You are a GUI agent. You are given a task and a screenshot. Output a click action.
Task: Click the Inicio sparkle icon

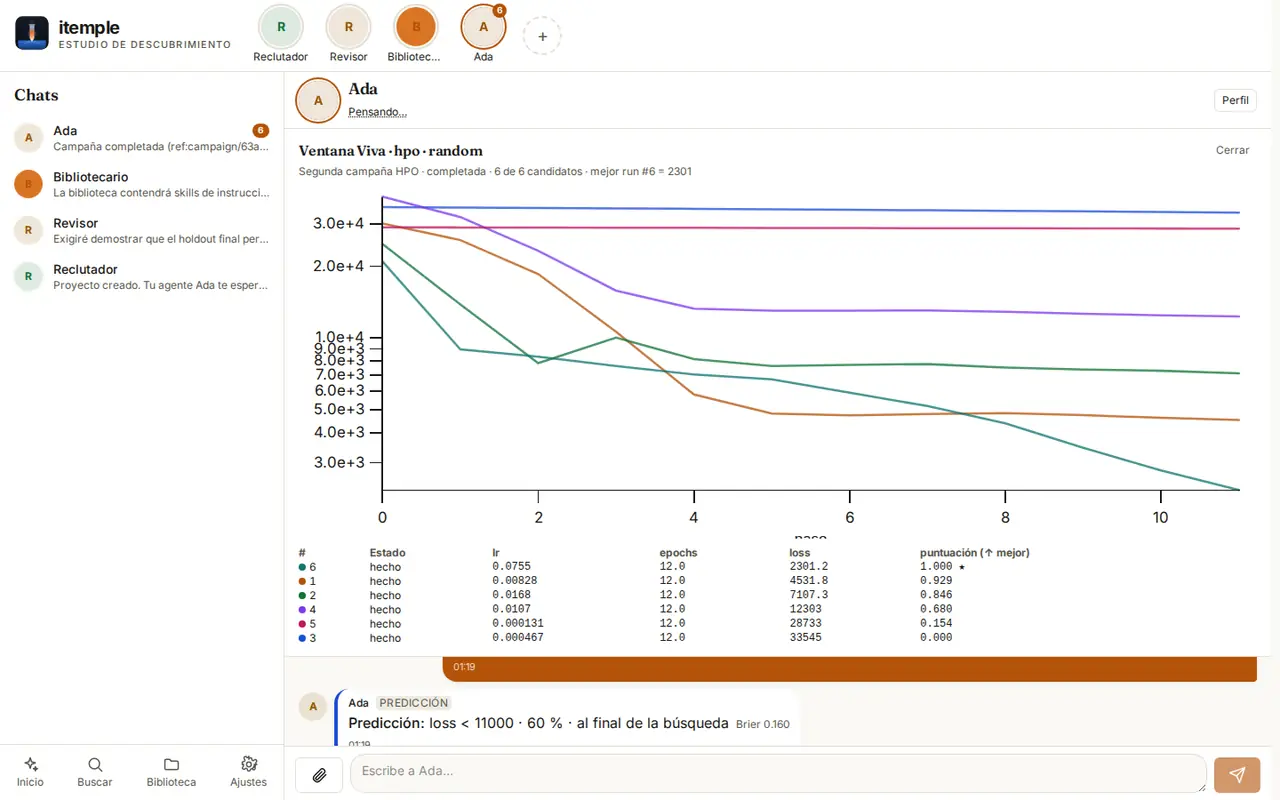pyautogui.click(x=30, y=764)
